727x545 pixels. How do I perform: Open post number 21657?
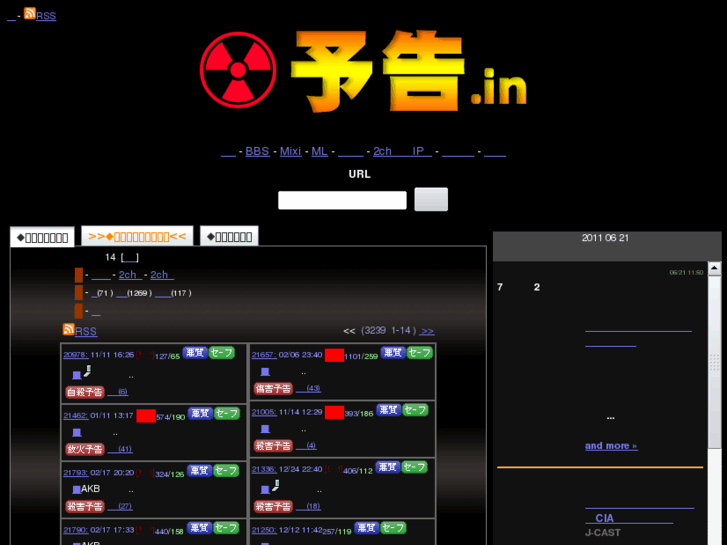[x=264, y=355]
